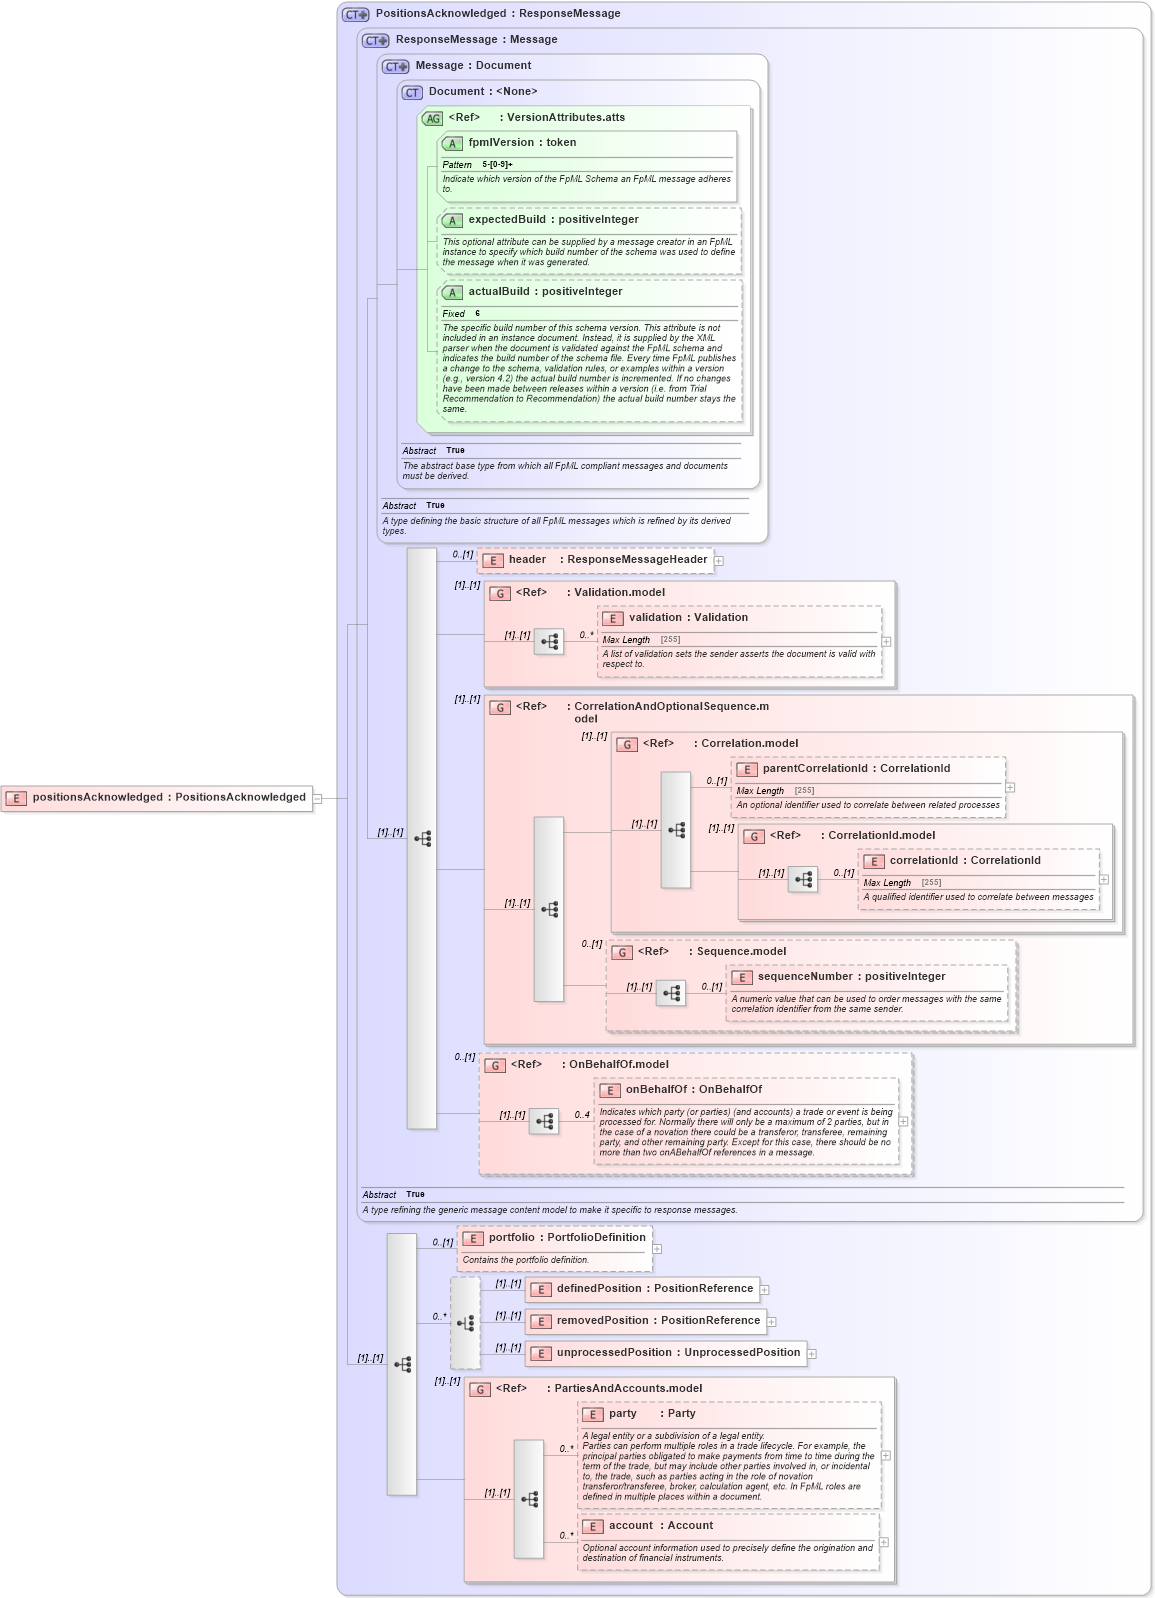Image resolution: width=1155 pixels, height=1598 pixels.
Task: Click the element icon of positionsAcknowledged
Action: (16, 799)
